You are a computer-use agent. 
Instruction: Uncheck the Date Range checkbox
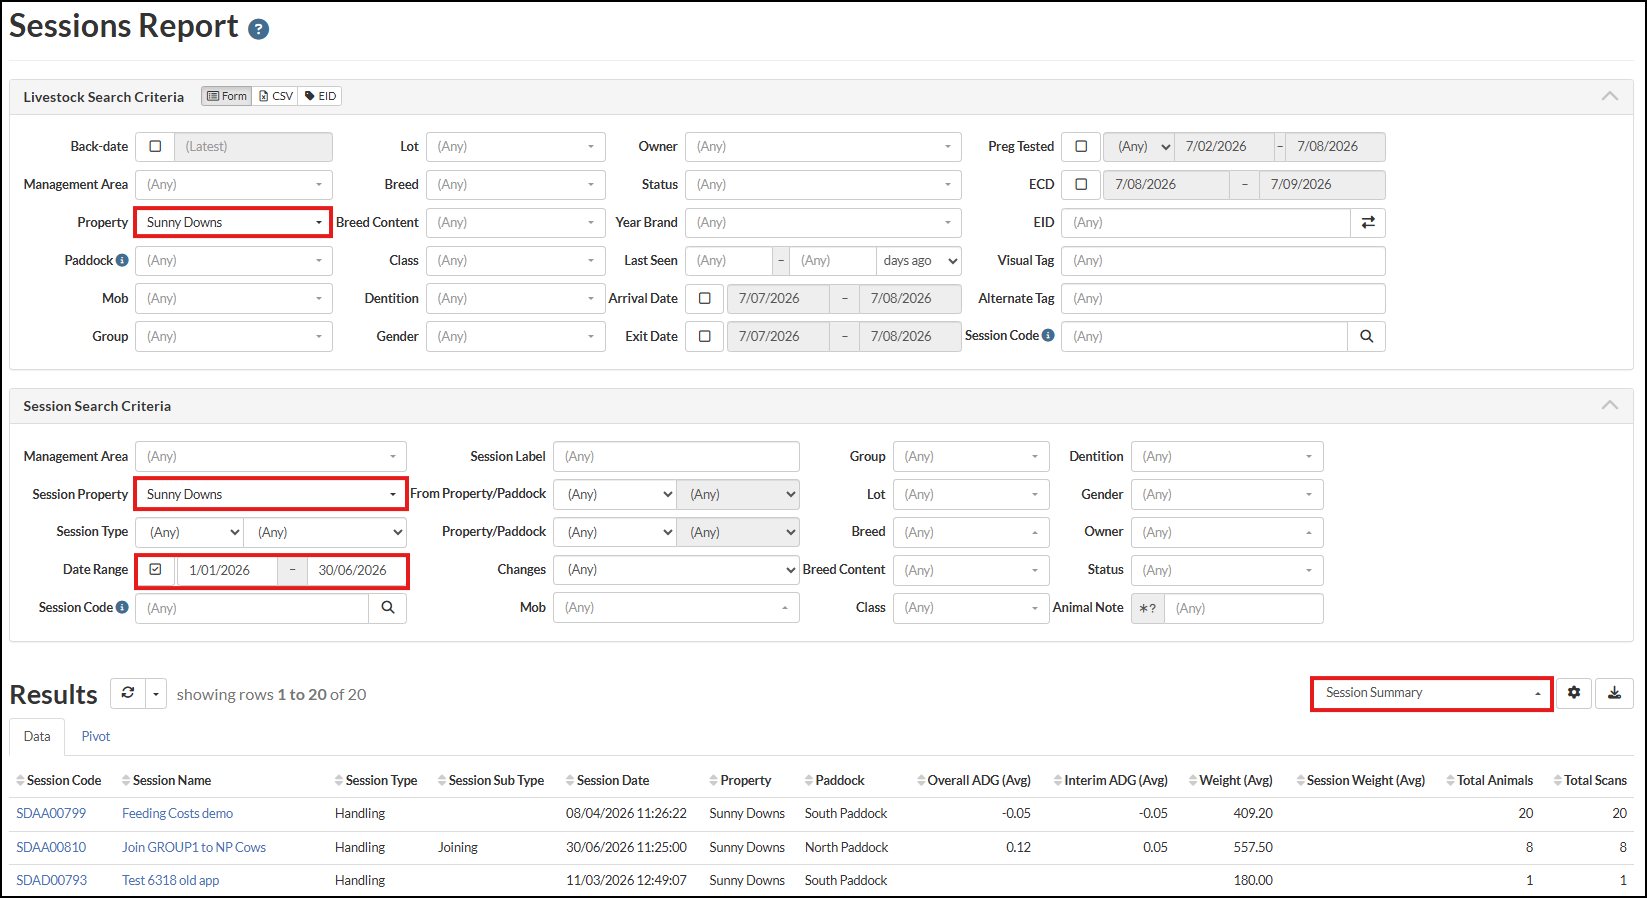155,570
